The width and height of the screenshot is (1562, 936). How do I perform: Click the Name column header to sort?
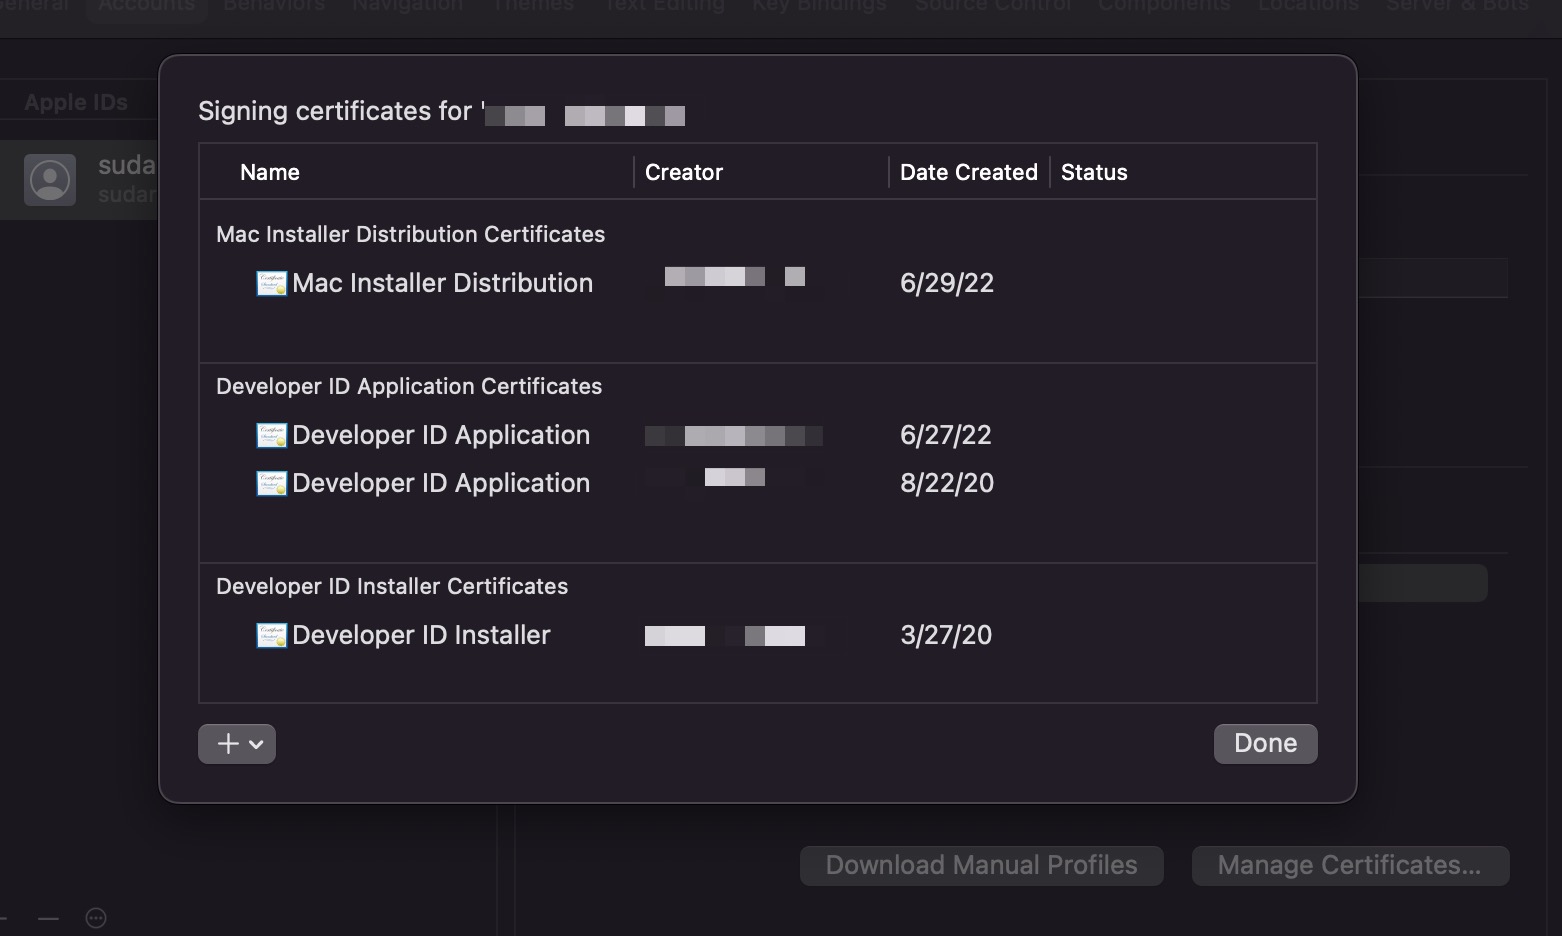(269, 171)
